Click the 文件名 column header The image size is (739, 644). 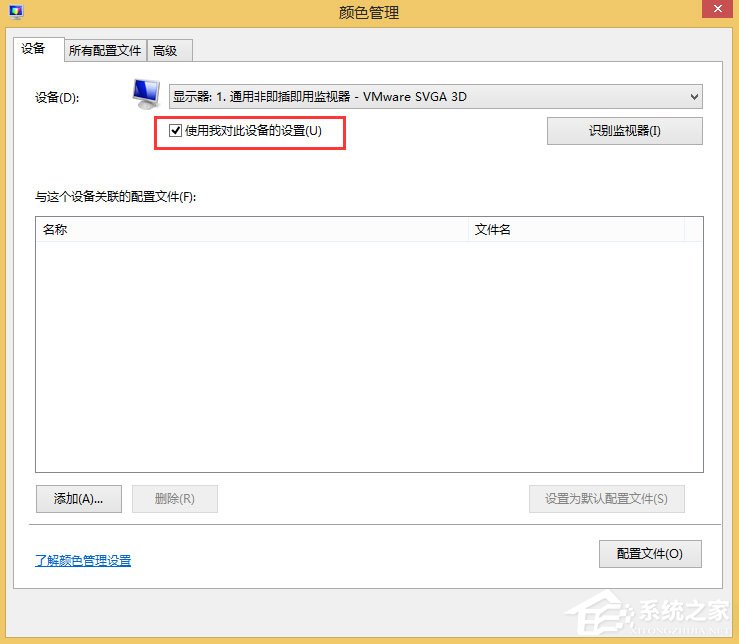click(x=575, y=229)
